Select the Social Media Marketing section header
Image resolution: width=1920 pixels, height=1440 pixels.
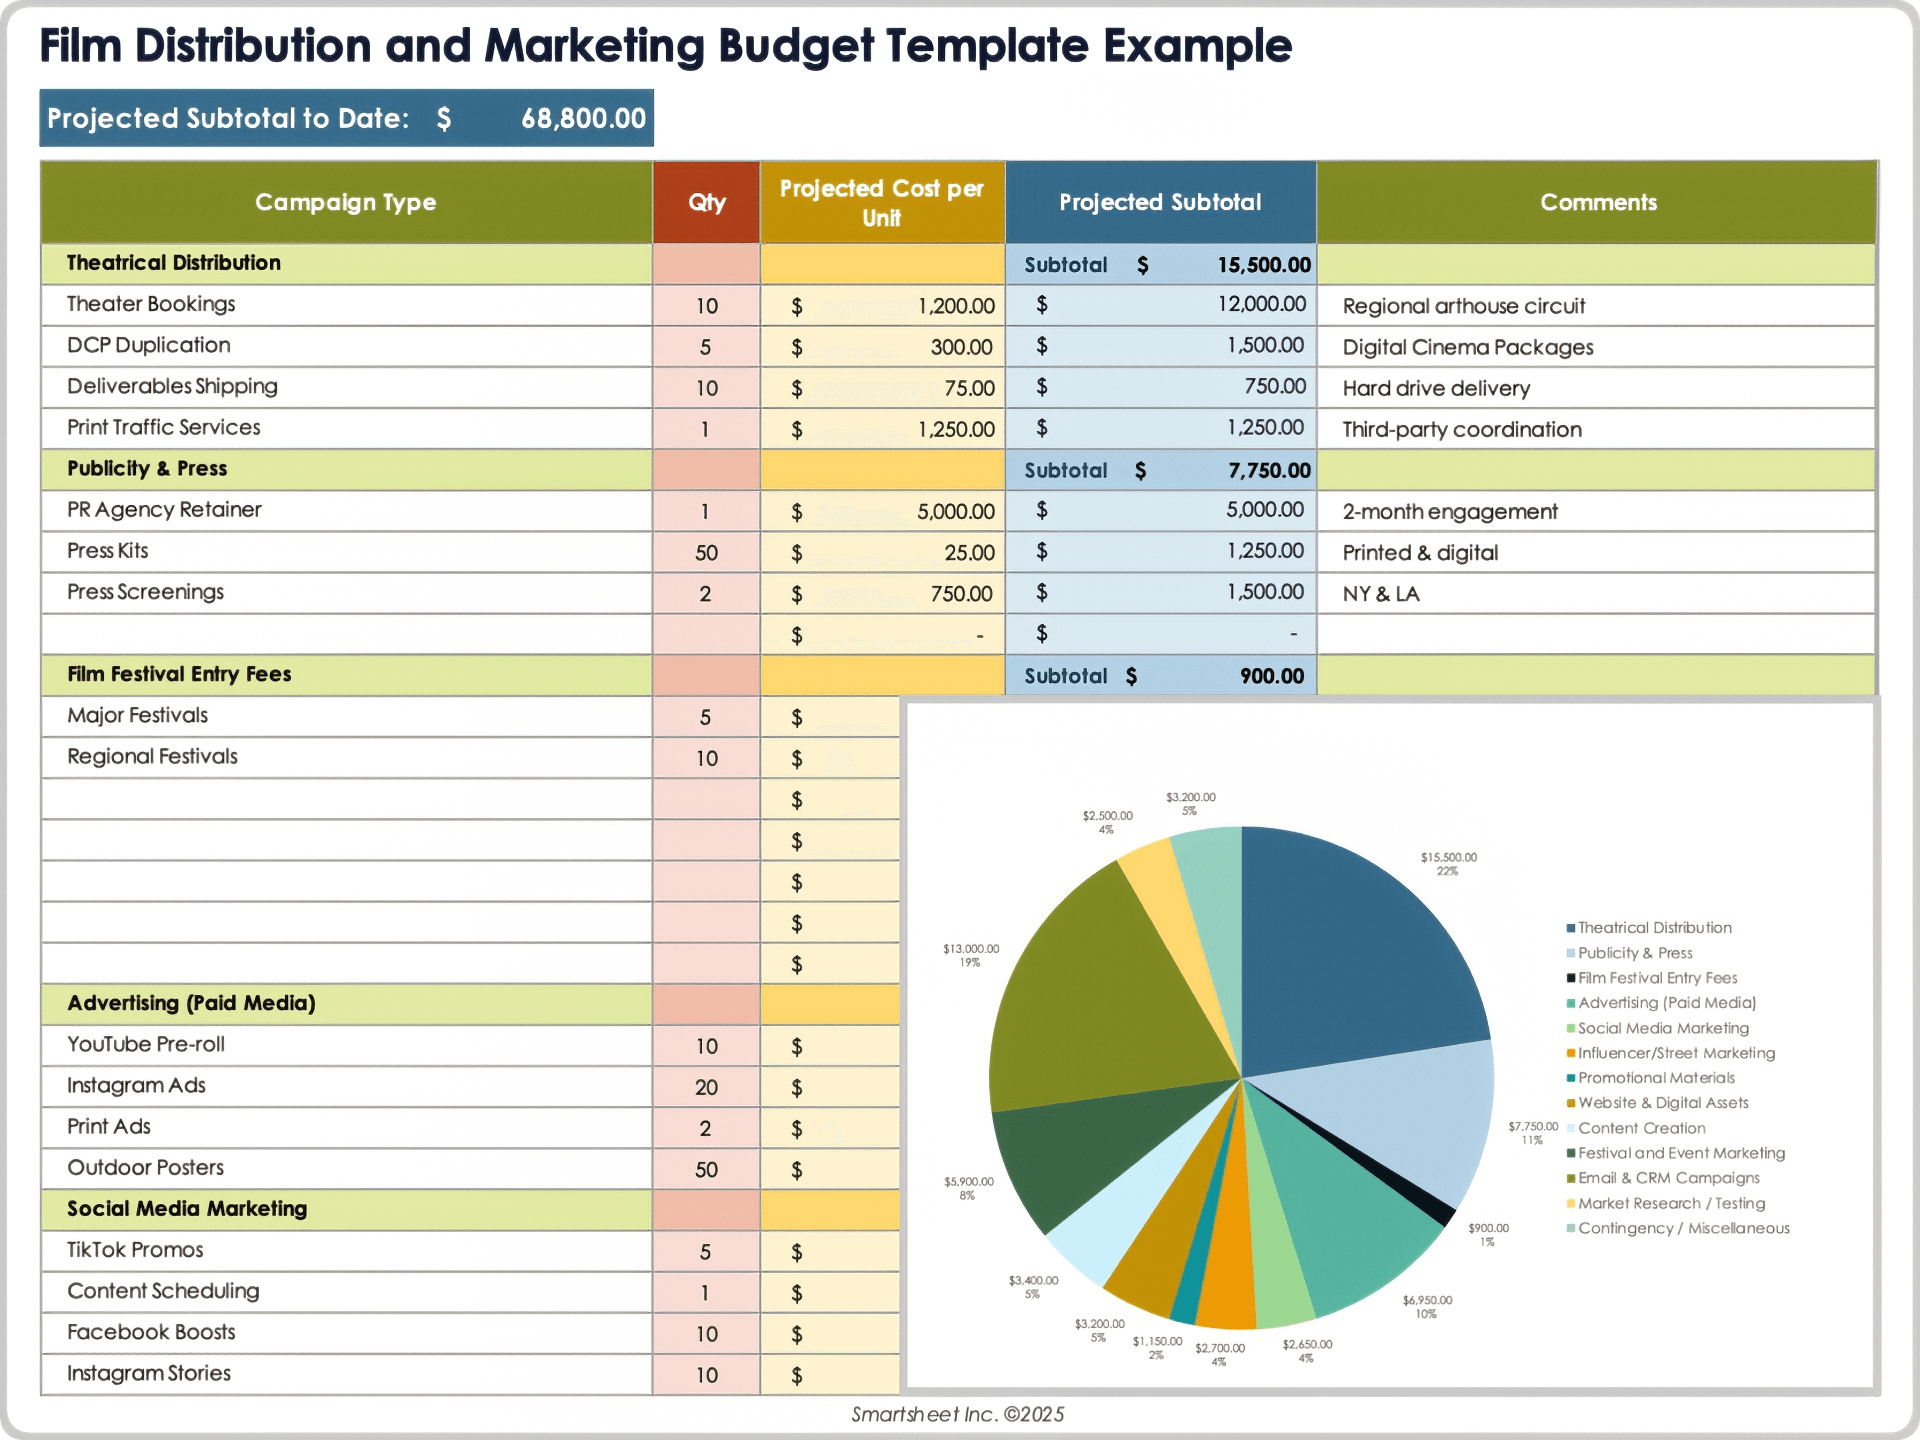187,1209
